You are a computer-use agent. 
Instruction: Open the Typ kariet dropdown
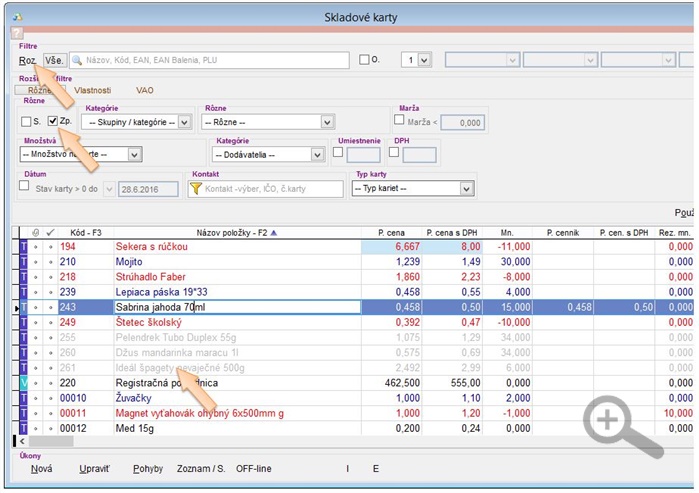466,188
